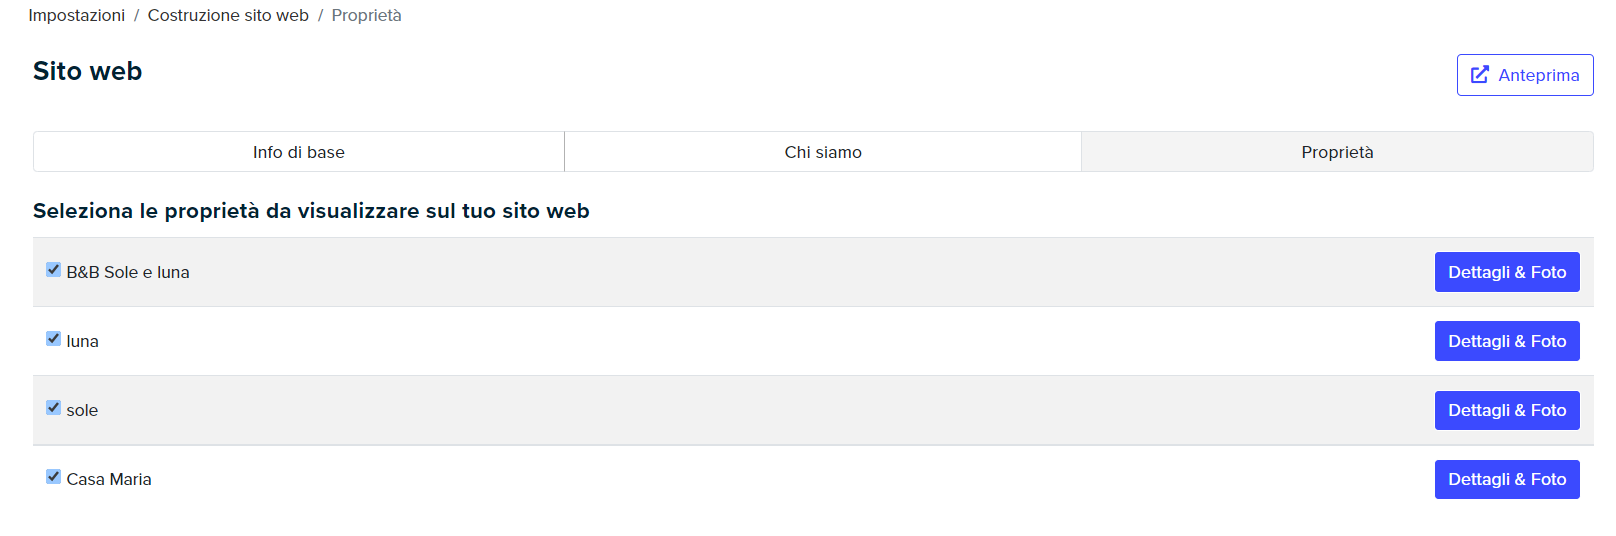1616x536 pixels.
Task: Go back to Impostazioni in breadcrumb
Action: [x=77, y=15]
